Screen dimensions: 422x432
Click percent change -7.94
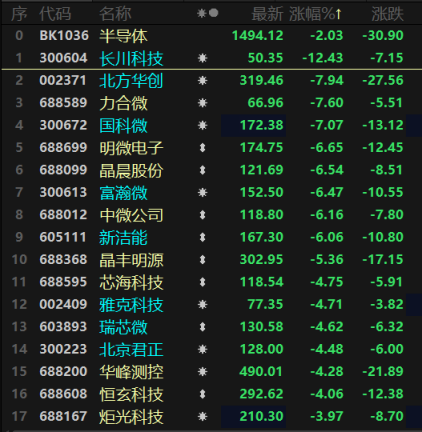pyautogui.click(x=327, y=80)
